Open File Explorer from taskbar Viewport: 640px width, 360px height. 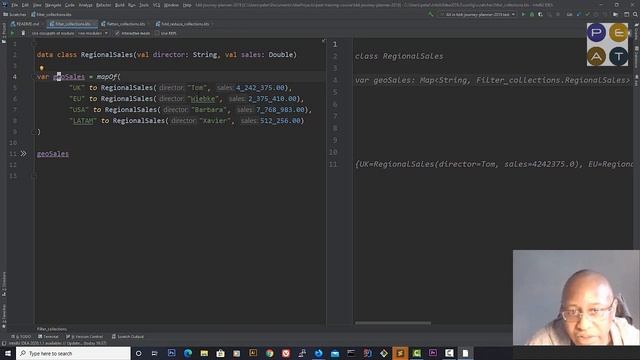click(204, 353)
